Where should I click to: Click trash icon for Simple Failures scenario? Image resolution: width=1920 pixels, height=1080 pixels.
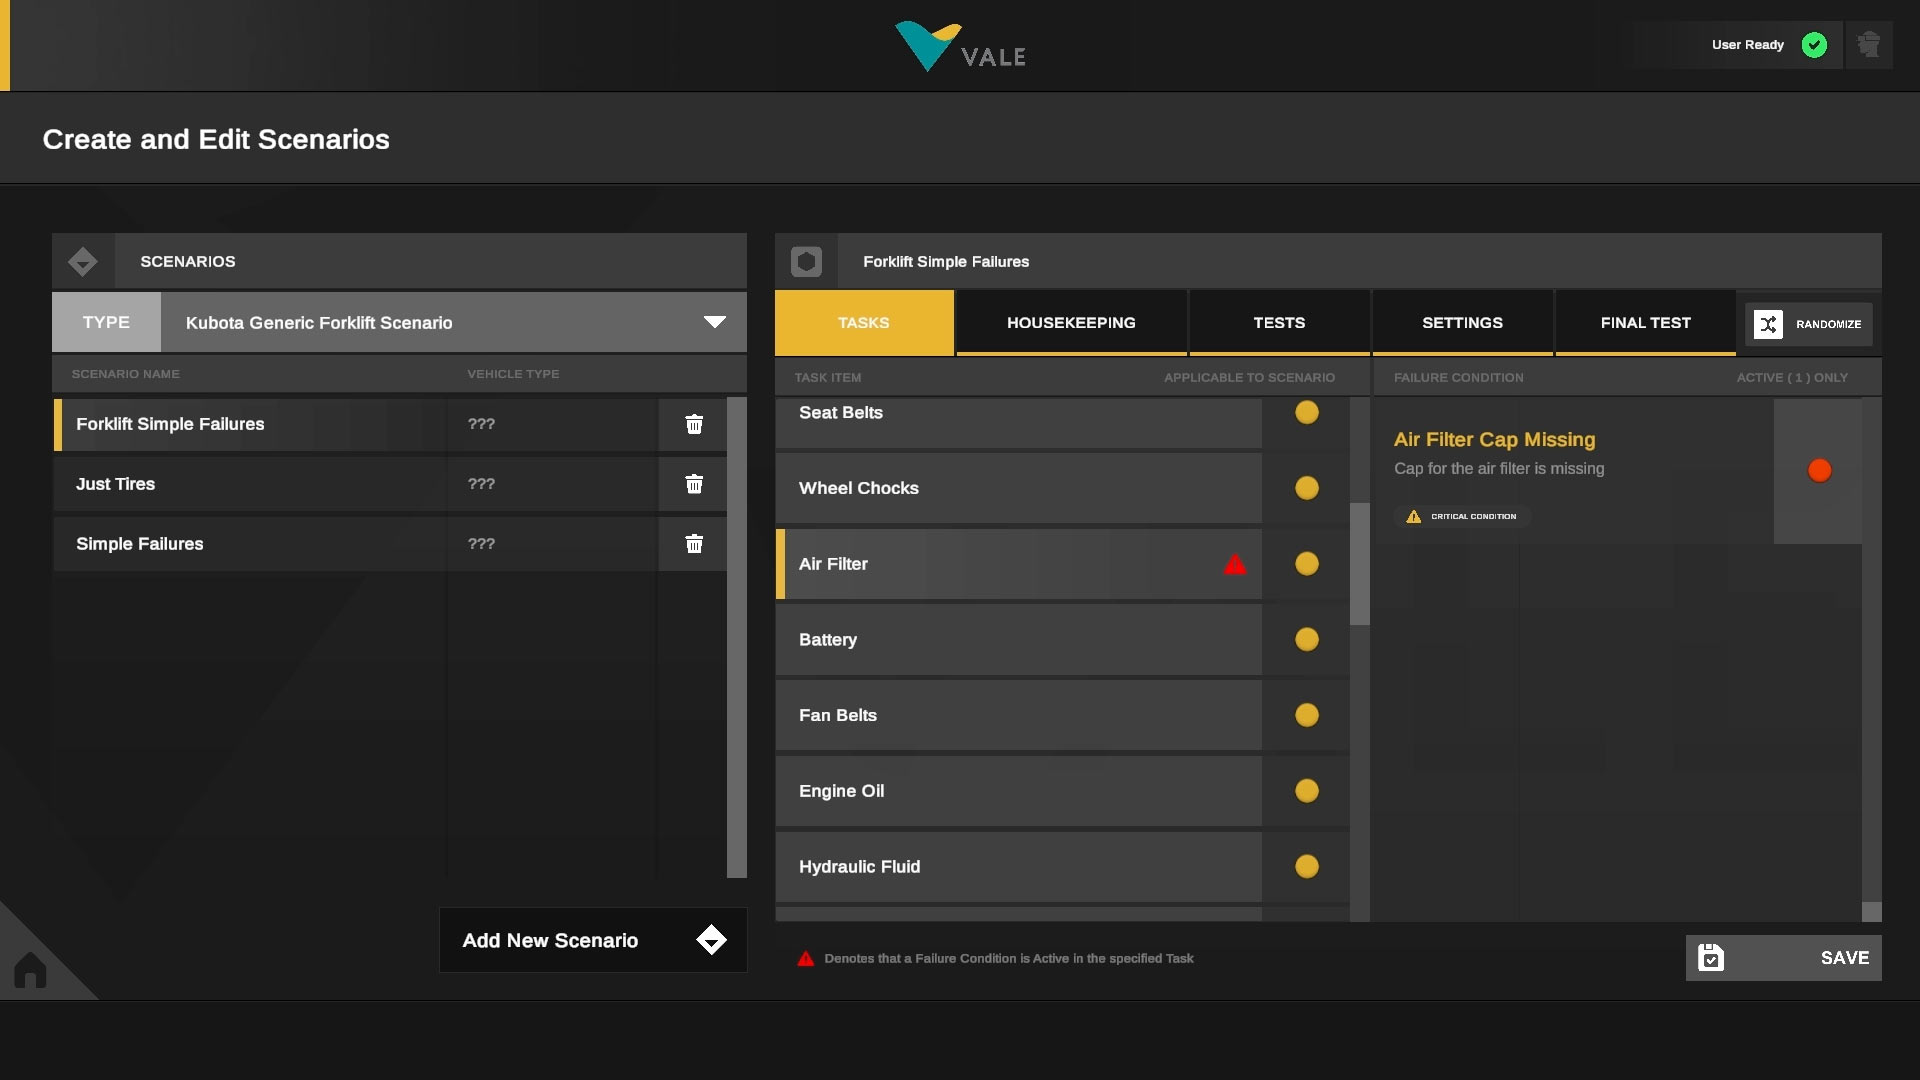694,544
